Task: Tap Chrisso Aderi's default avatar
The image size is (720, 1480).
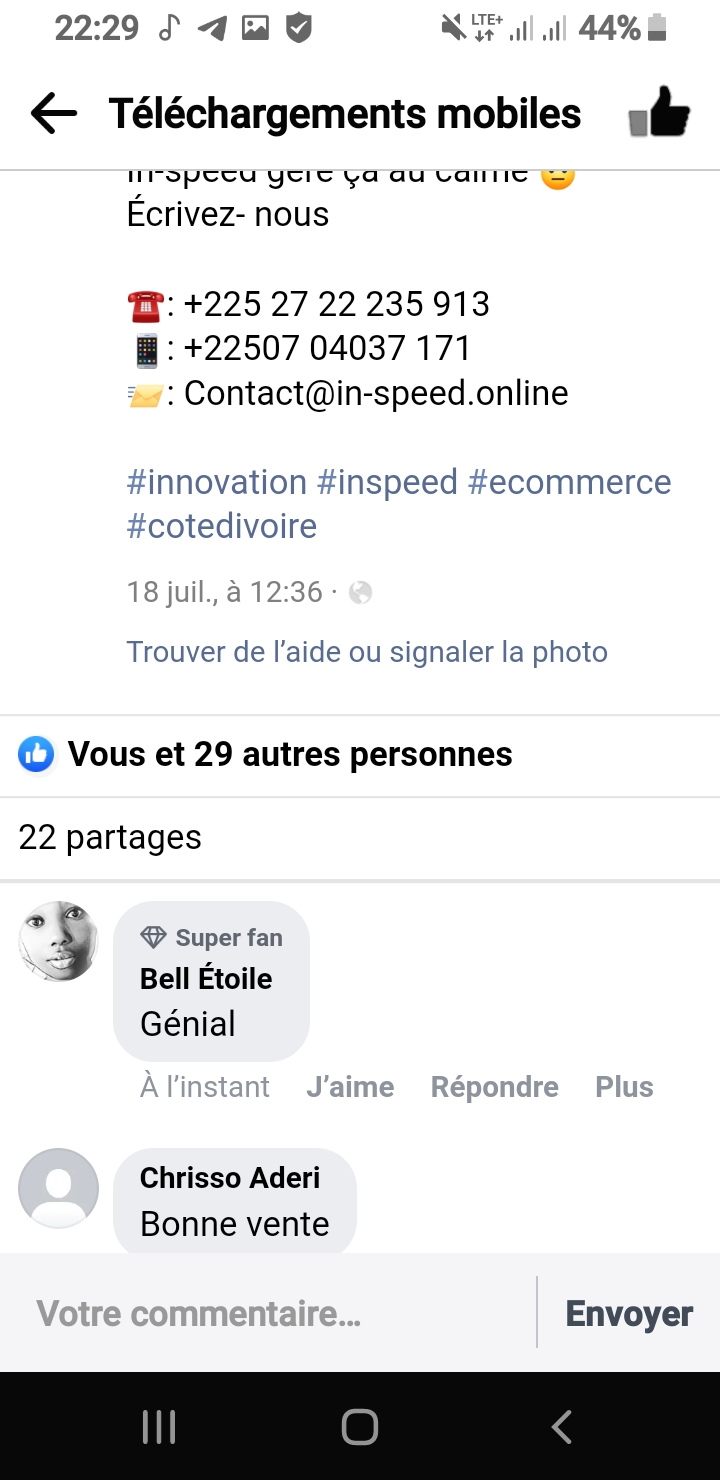Action: click(x=59, y=1188)
